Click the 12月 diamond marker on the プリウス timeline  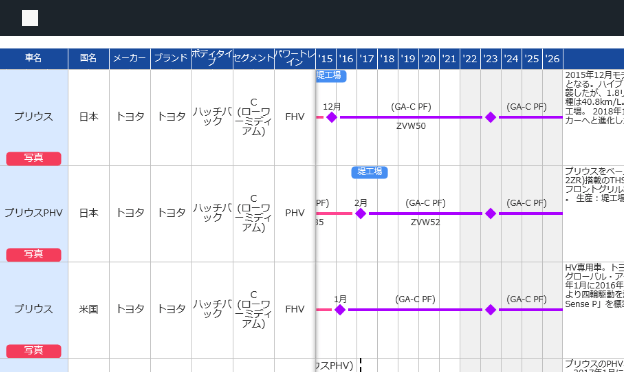(x=332, y=117)
